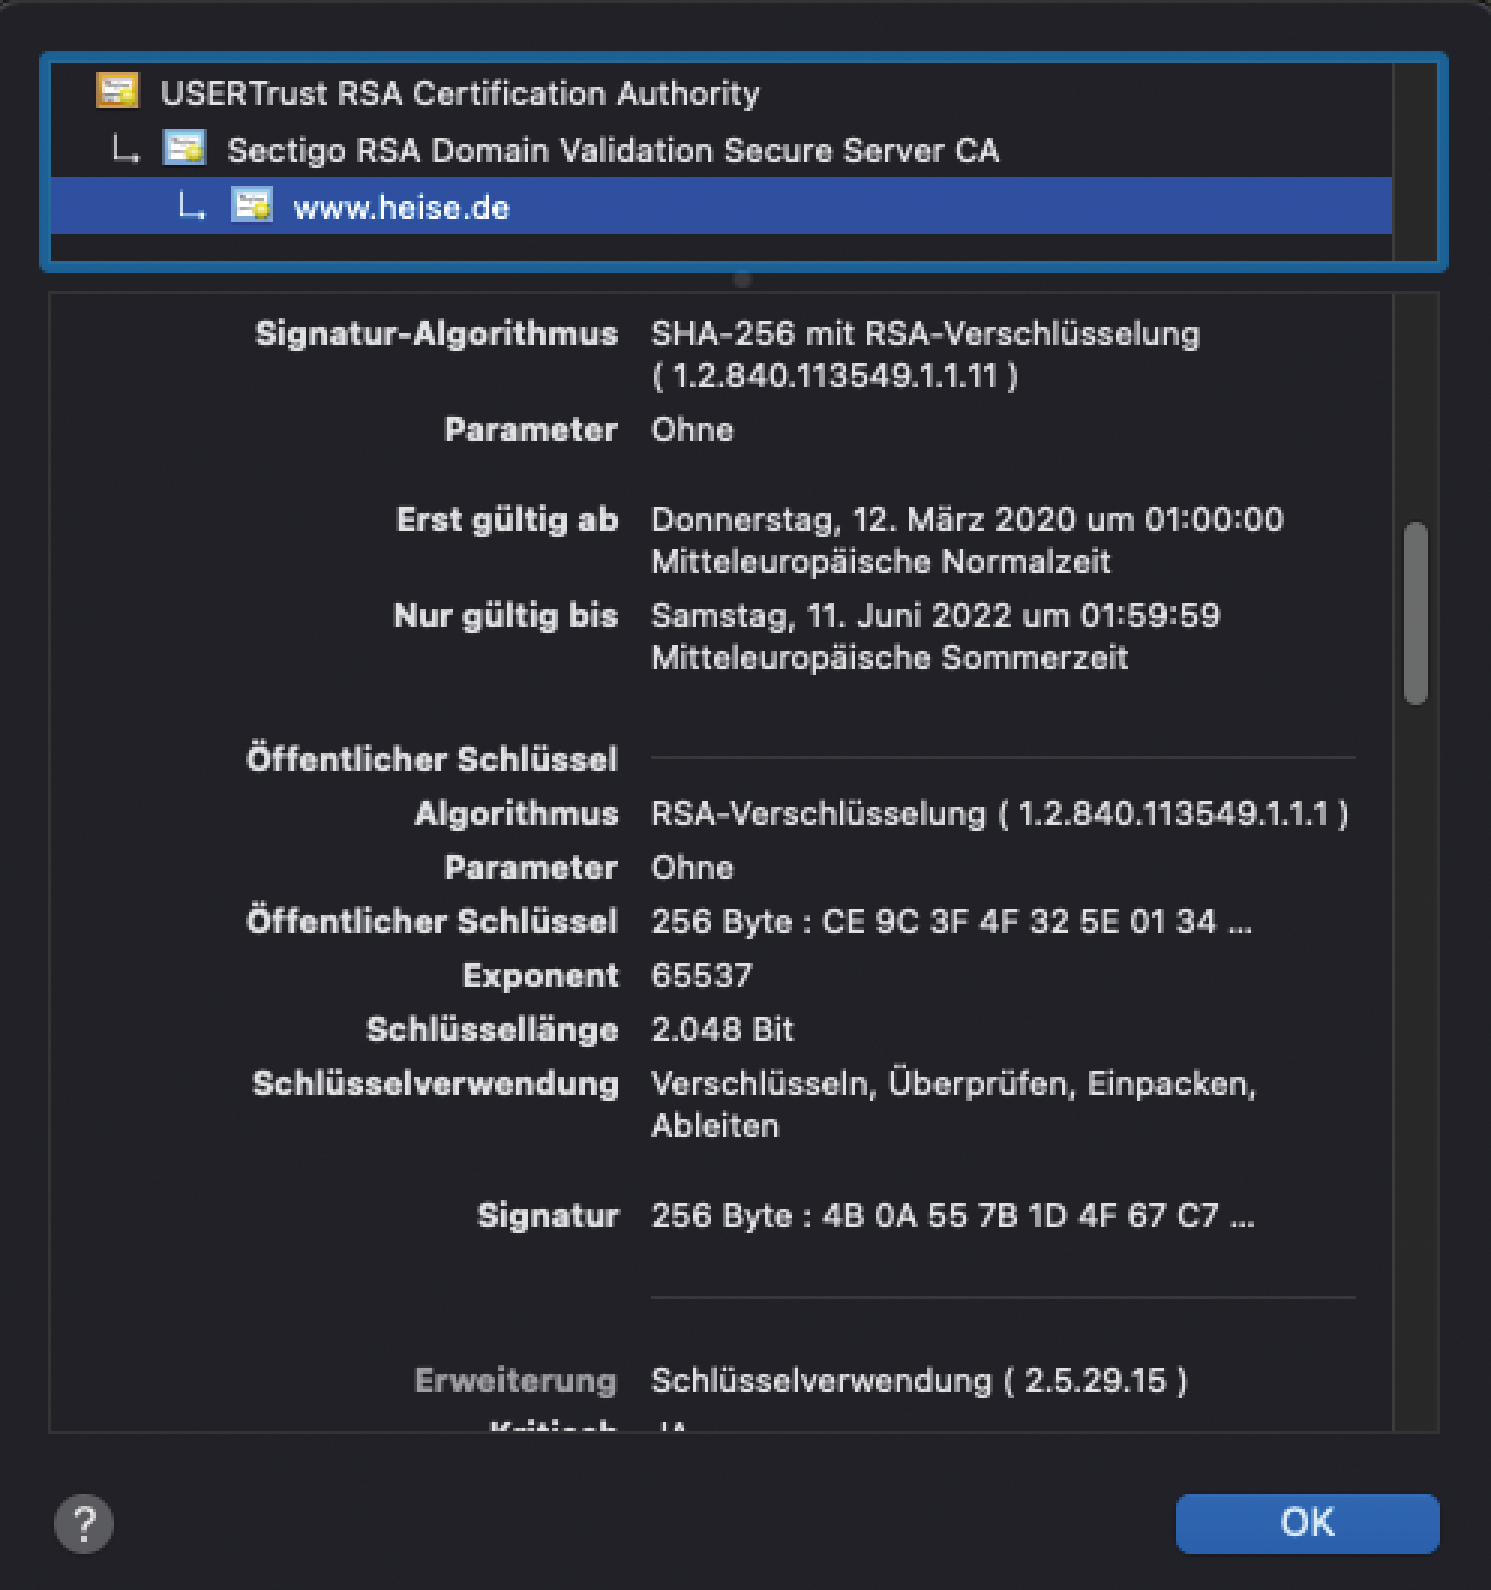Click the Schlüssellänge 2.048 Bit value
1491x1590 pixels.
pos(722,1029)
